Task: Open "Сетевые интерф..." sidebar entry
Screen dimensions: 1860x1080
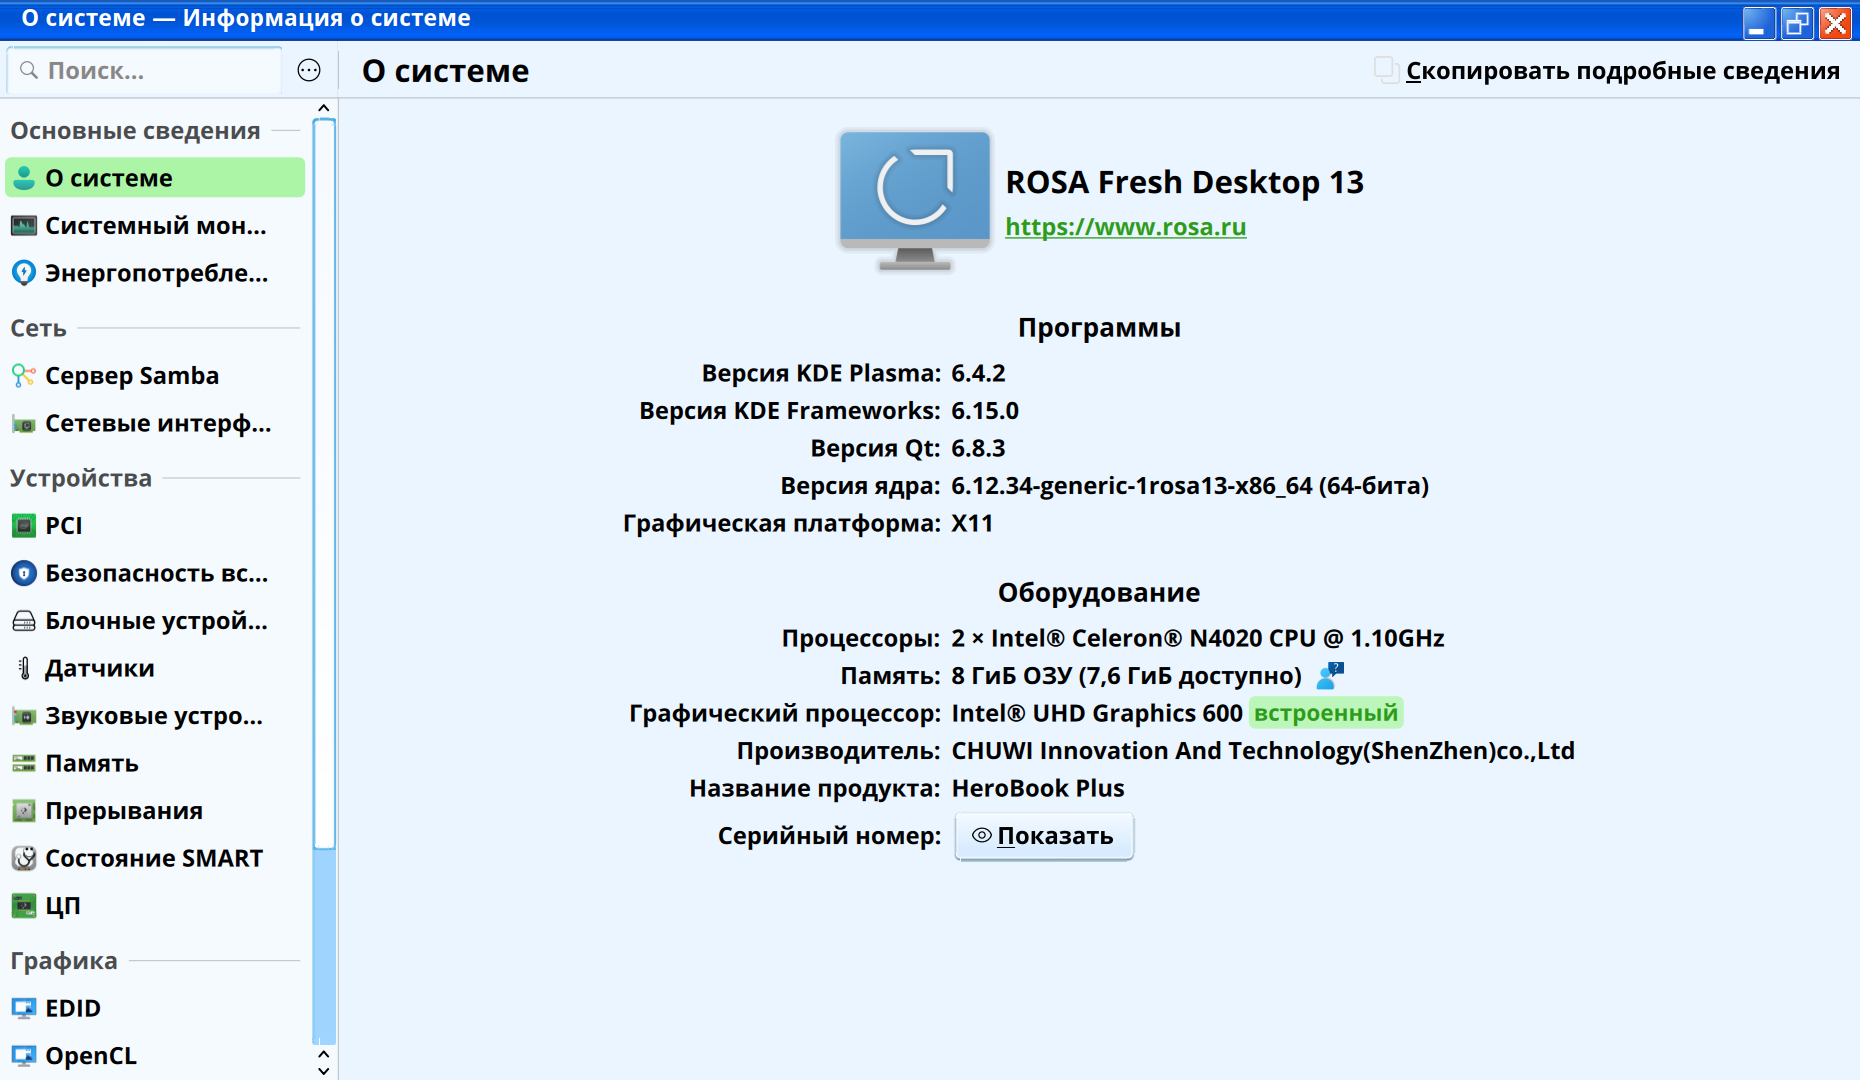Action: click(x=155, y=424)
